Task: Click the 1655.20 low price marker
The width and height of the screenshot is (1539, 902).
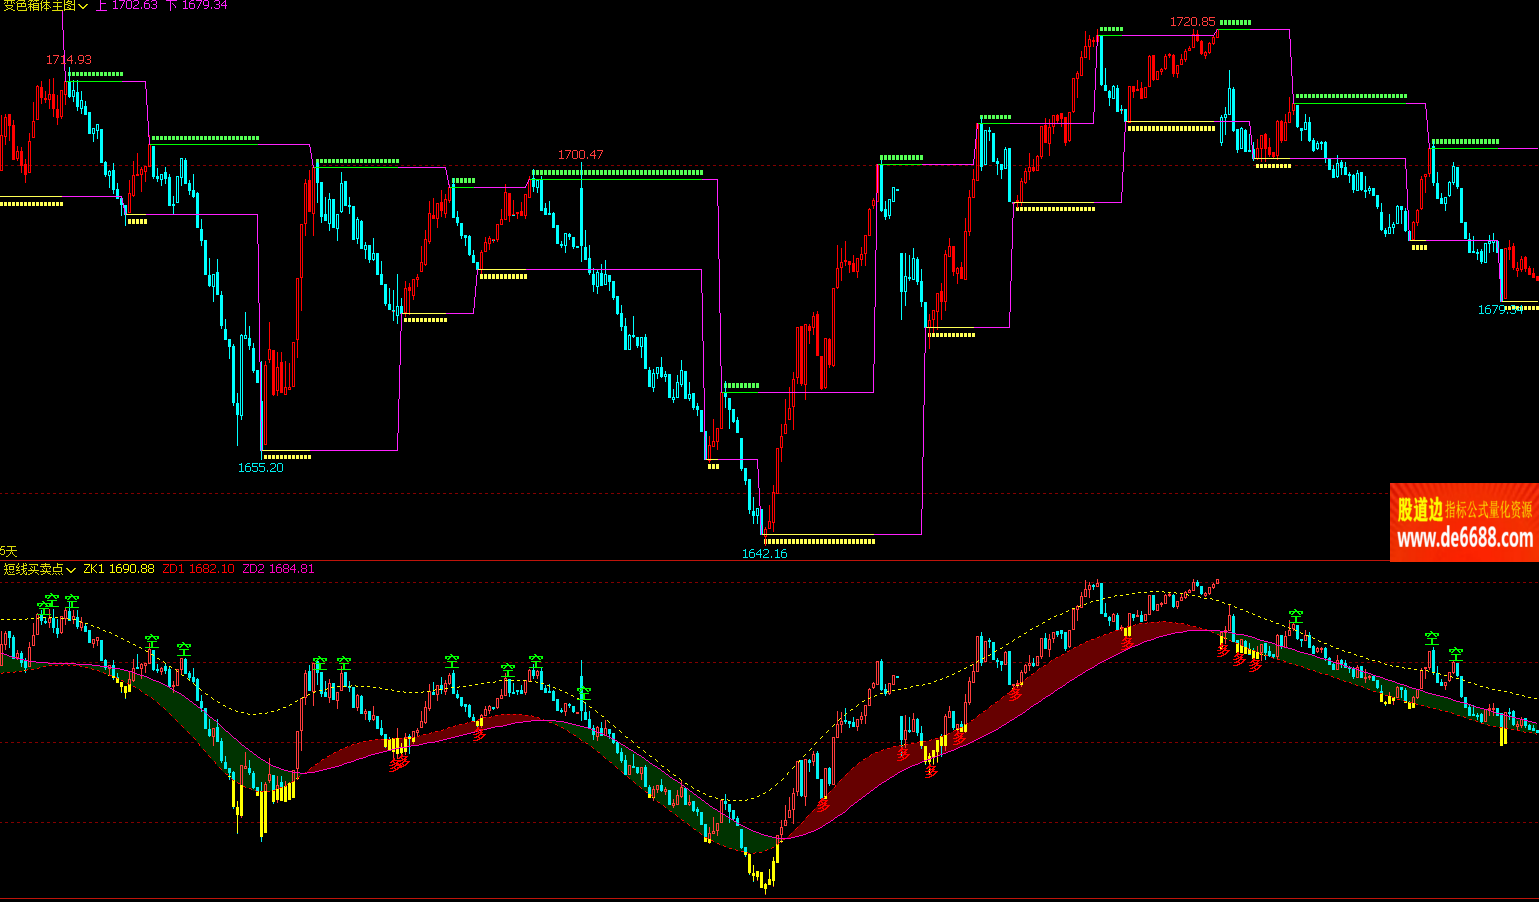Action: pos(260,467)
